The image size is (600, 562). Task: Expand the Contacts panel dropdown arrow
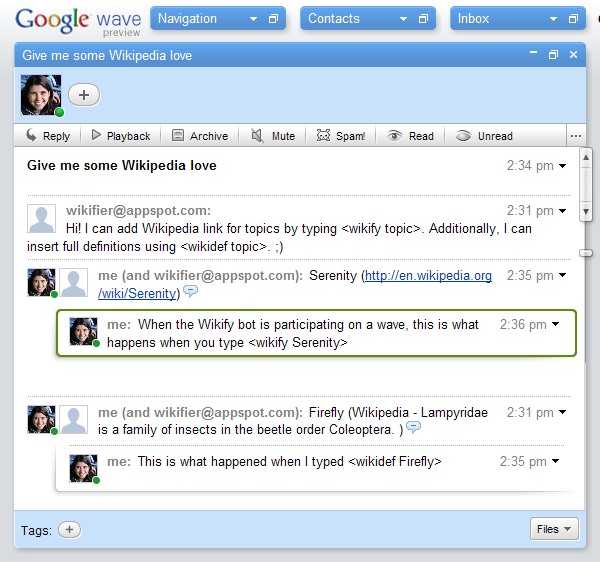point(403,19)
